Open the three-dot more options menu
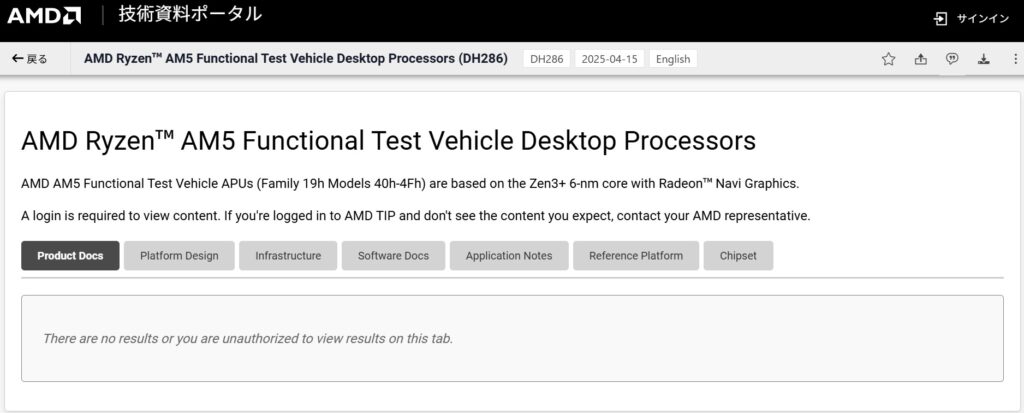This screenshot has height=413, width=1024. coord(1012,59)
